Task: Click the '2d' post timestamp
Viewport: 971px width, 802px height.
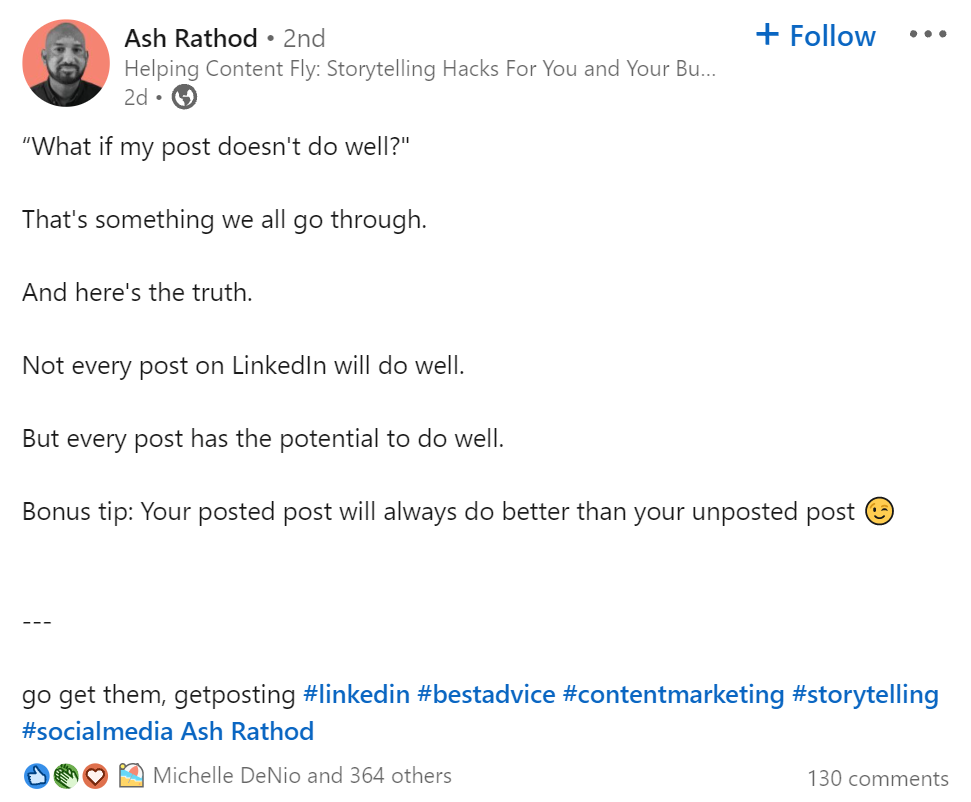Action: [x=135, y=97]
